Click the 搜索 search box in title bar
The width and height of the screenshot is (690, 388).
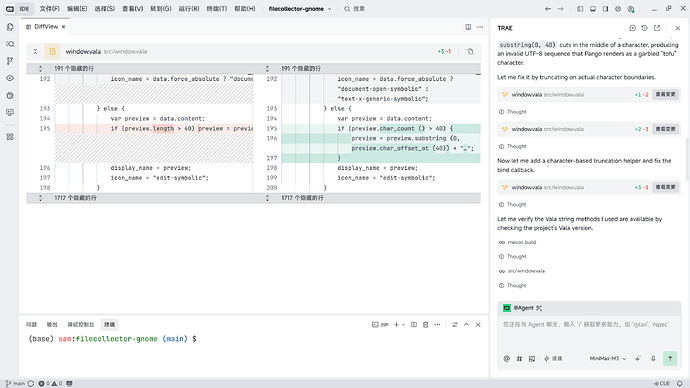pyautogui.click(x=354, y=9)
